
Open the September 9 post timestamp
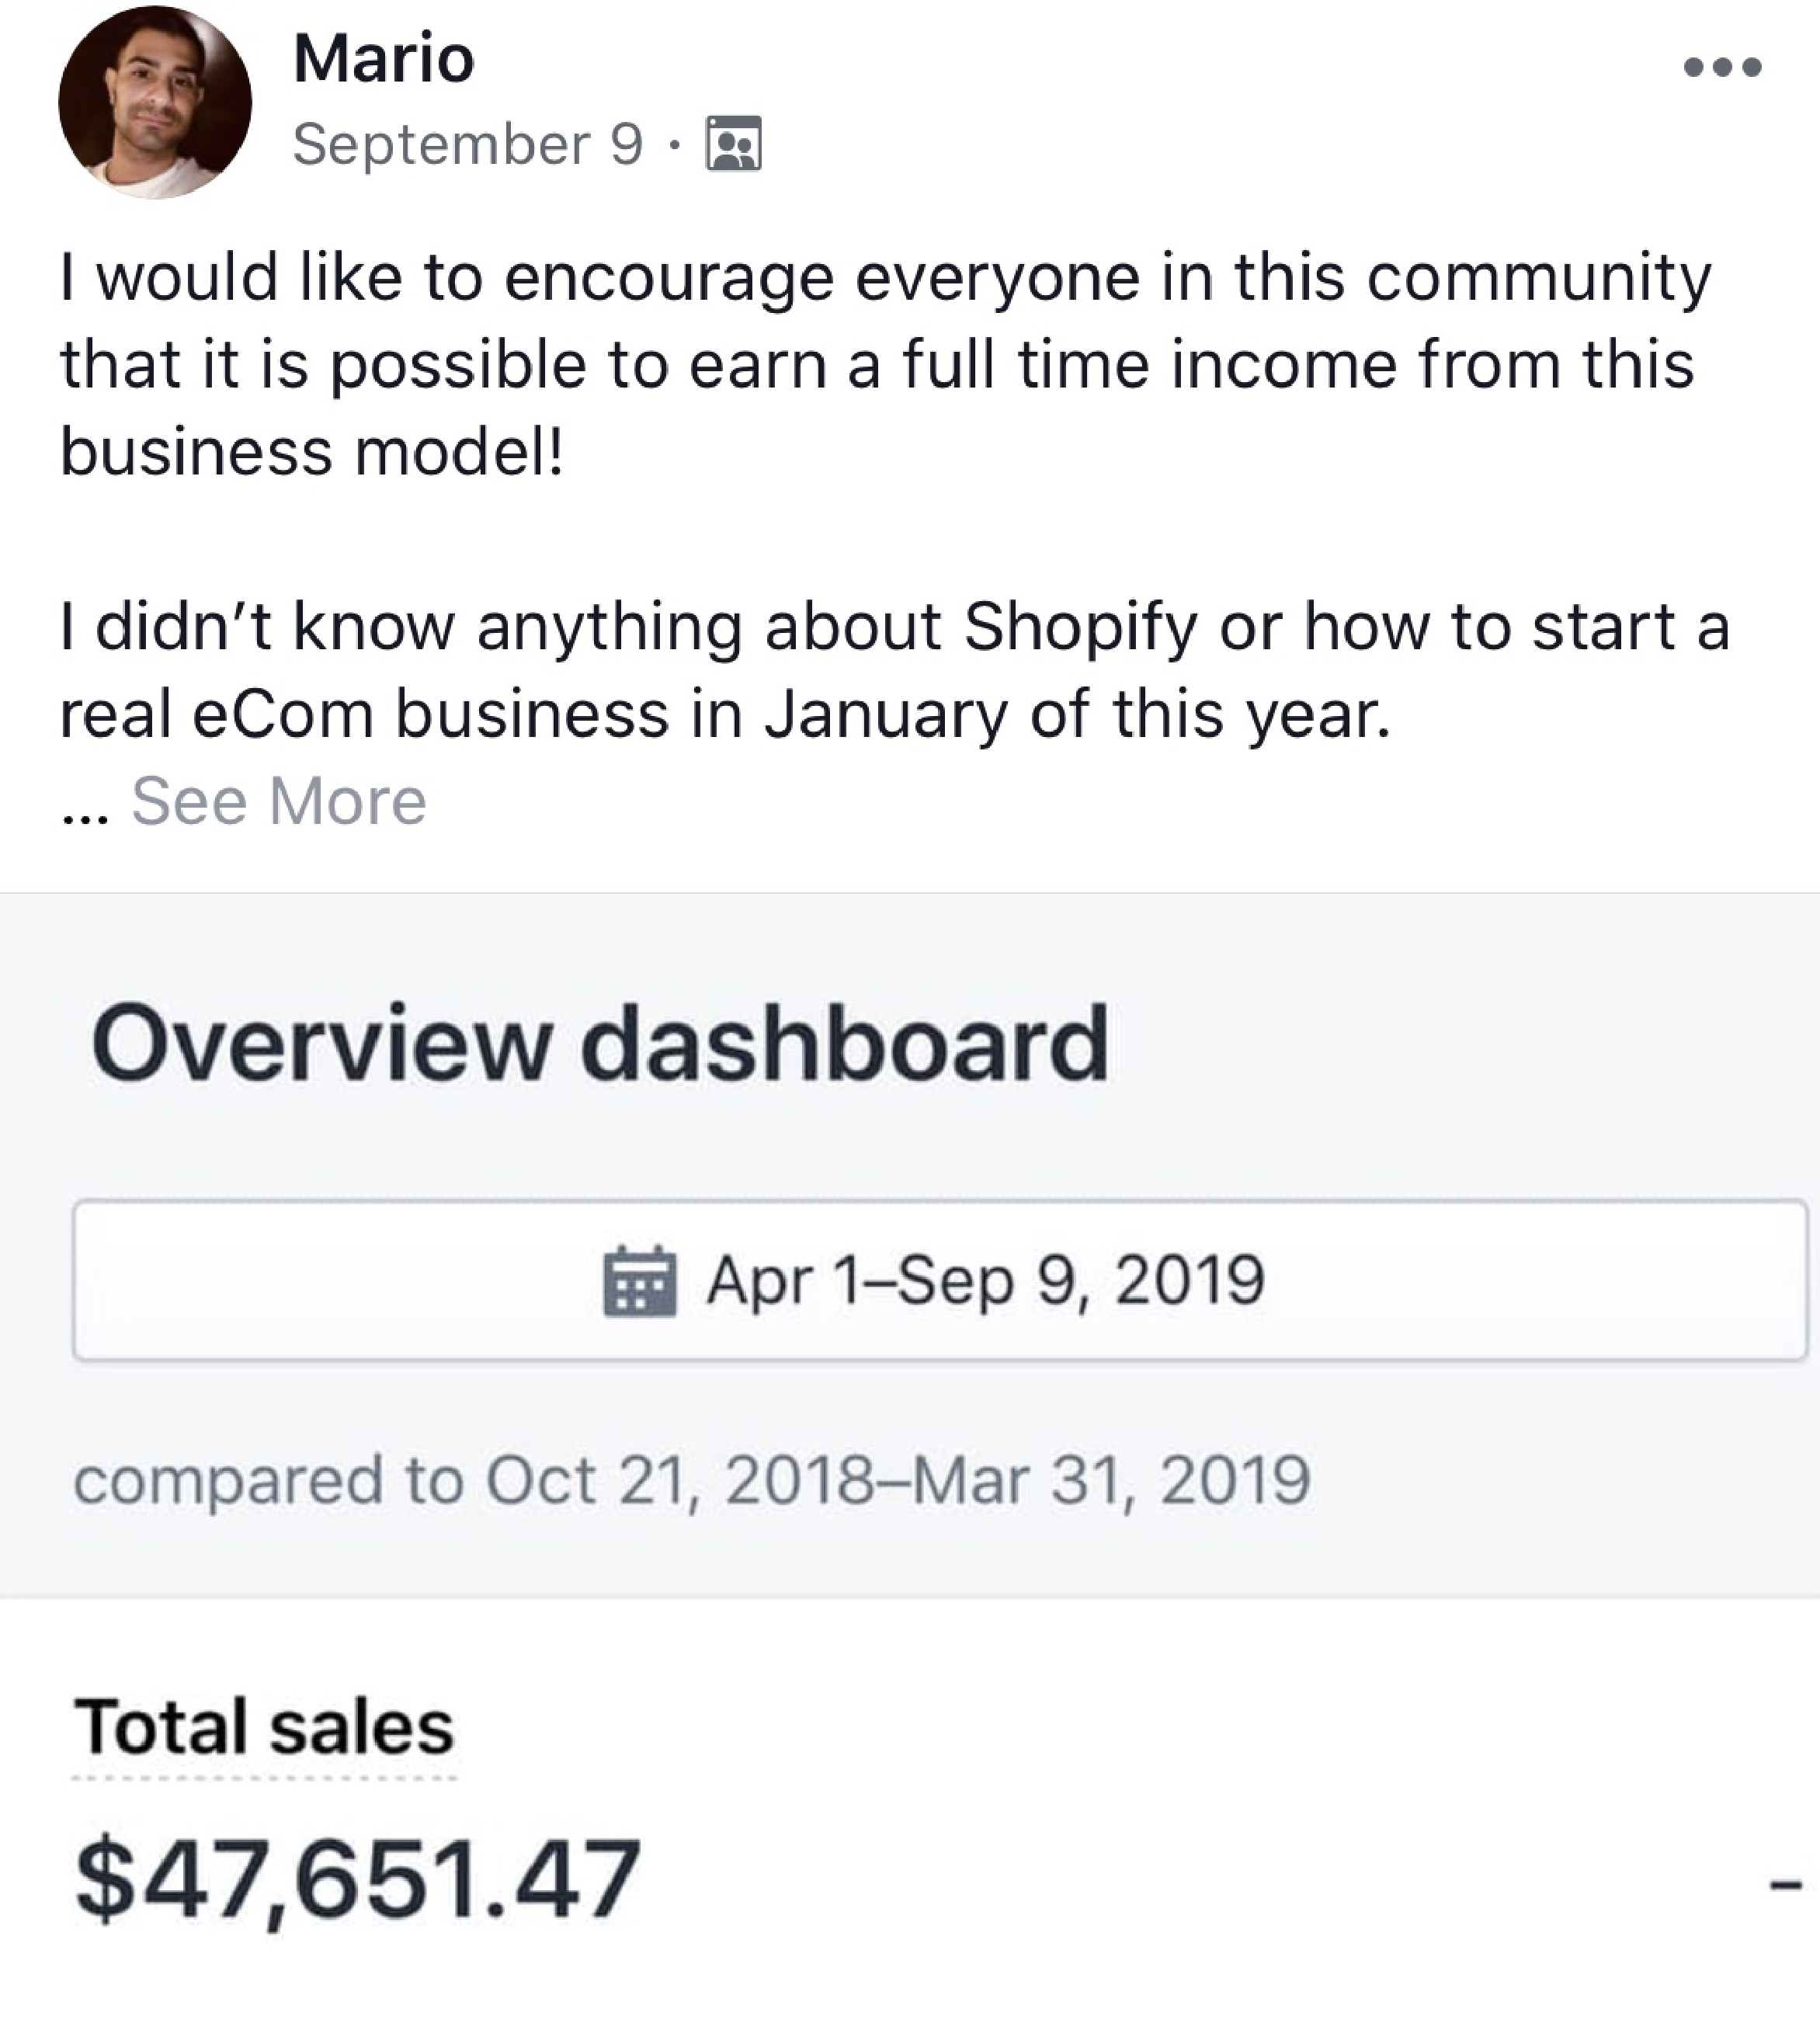point(467,144)
